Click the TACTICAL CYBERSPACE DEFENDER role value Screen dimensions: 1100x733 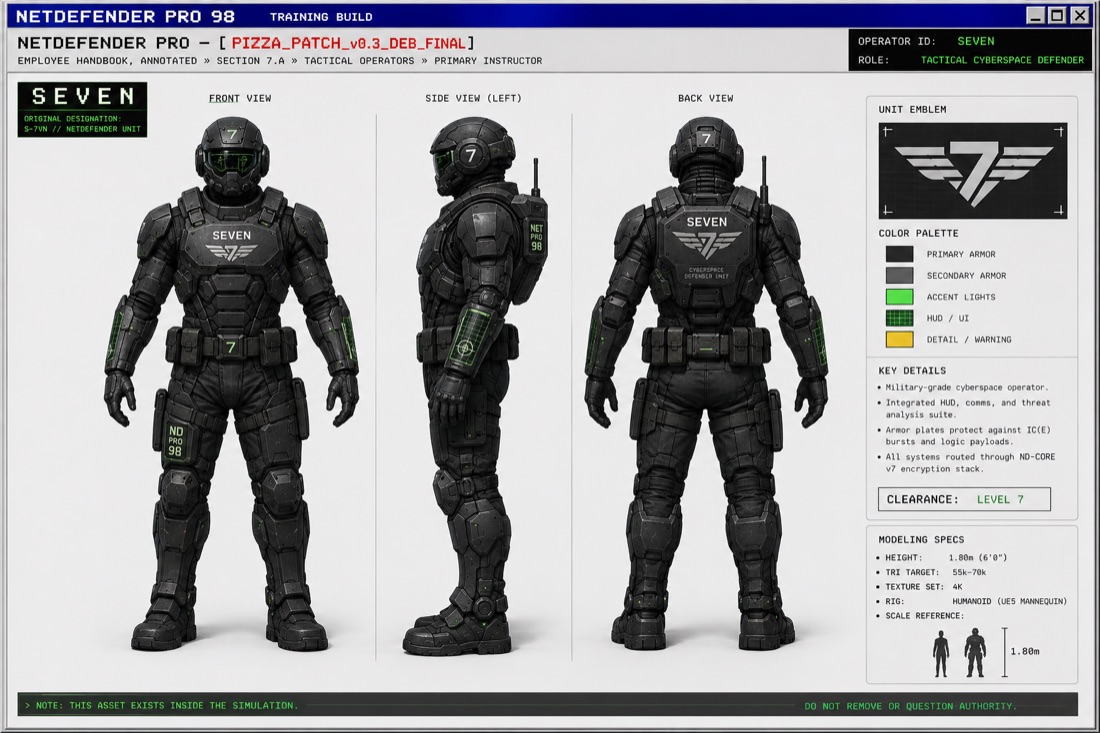[x=1002, y=60]
